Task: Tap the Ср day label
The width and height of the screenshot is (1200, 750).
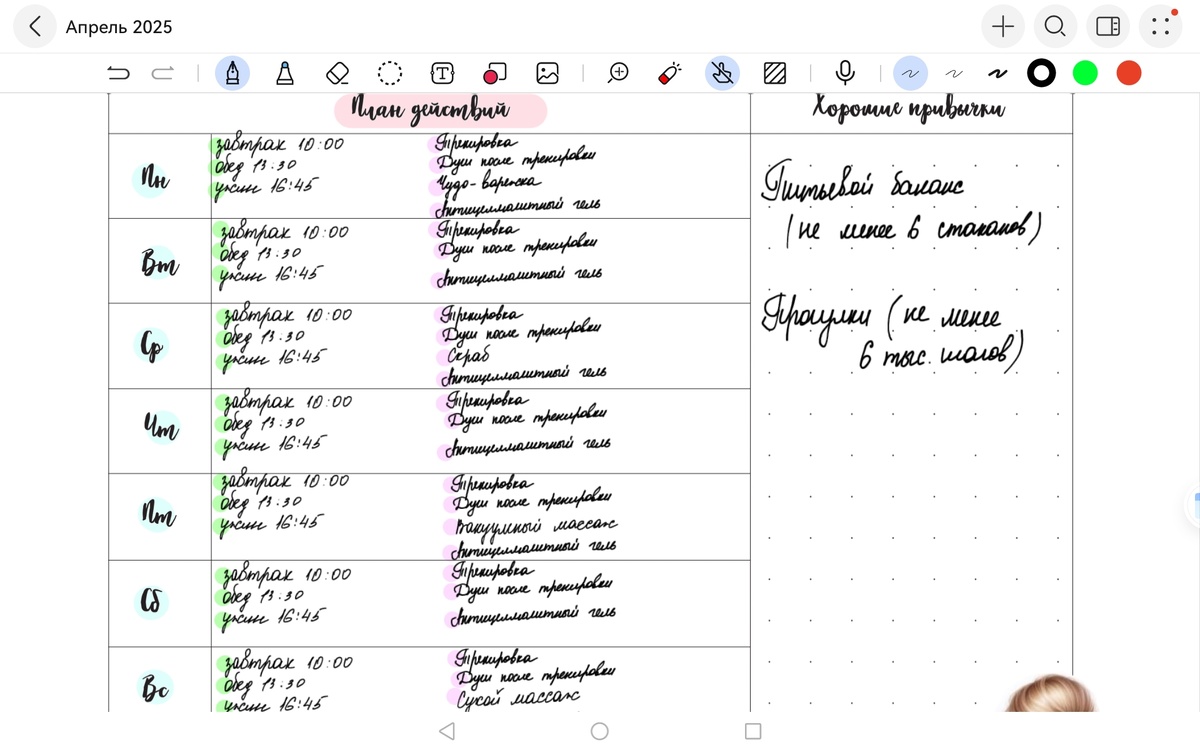Action: pos(152,346)
